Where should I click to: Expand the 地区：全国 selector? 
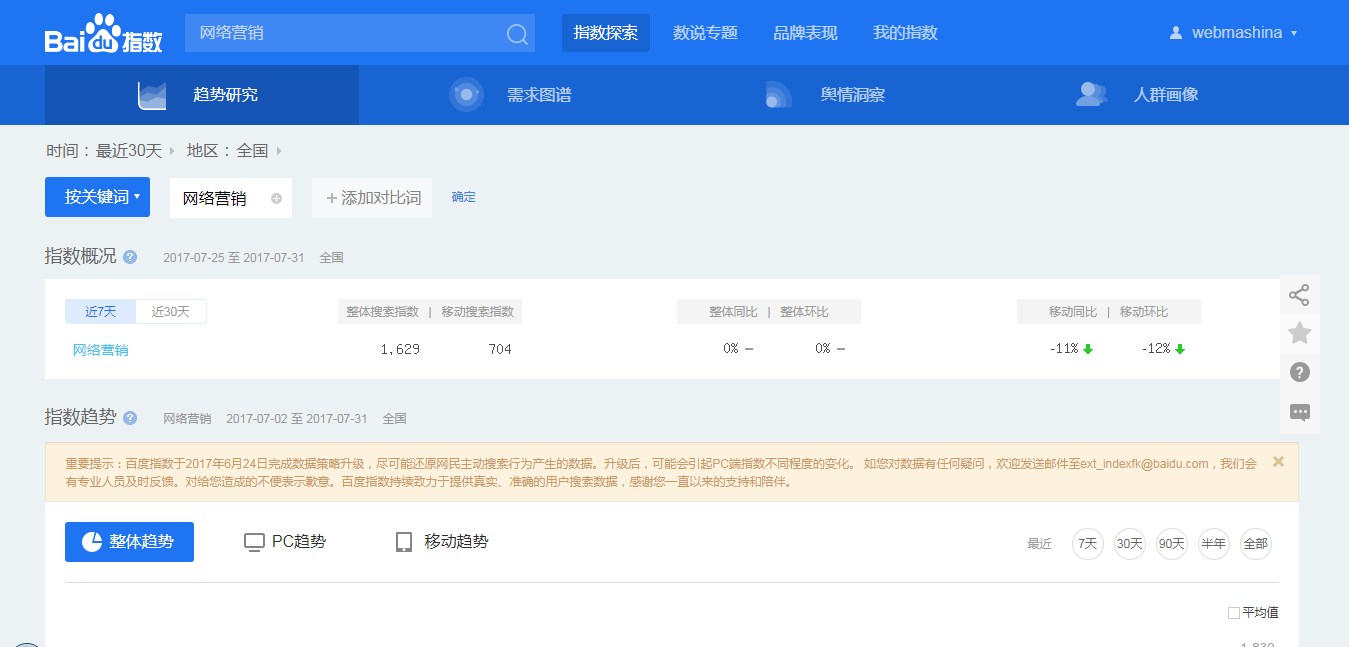click(234, 151)
